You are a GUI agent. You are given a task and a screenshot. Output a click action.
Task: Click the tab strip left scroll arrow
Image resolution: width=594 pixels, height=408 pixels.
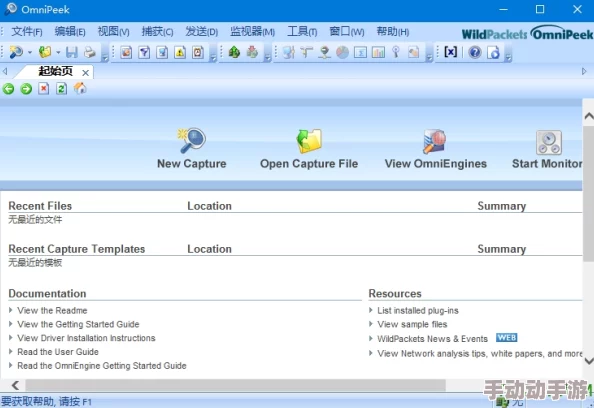pyautogui.click(x=5, y=71)
